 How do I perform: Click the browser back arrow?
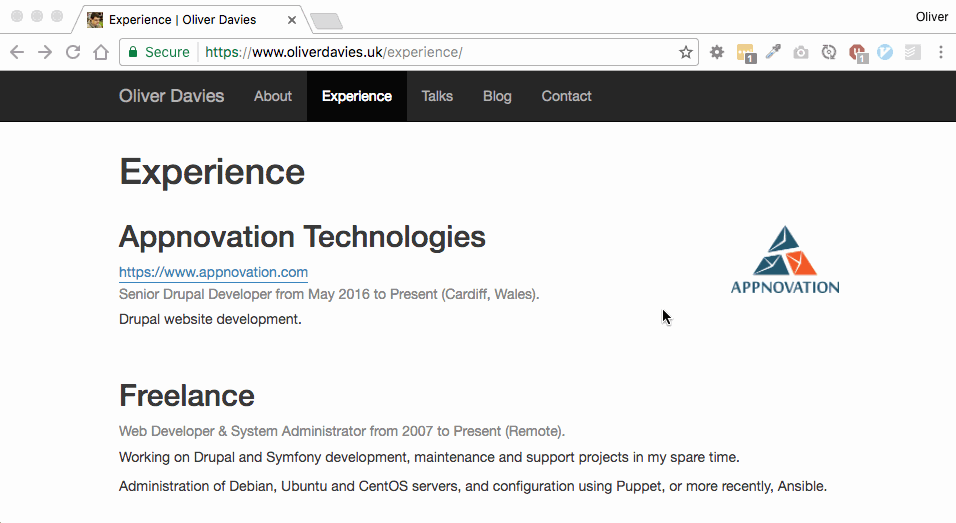pos(17,53)
